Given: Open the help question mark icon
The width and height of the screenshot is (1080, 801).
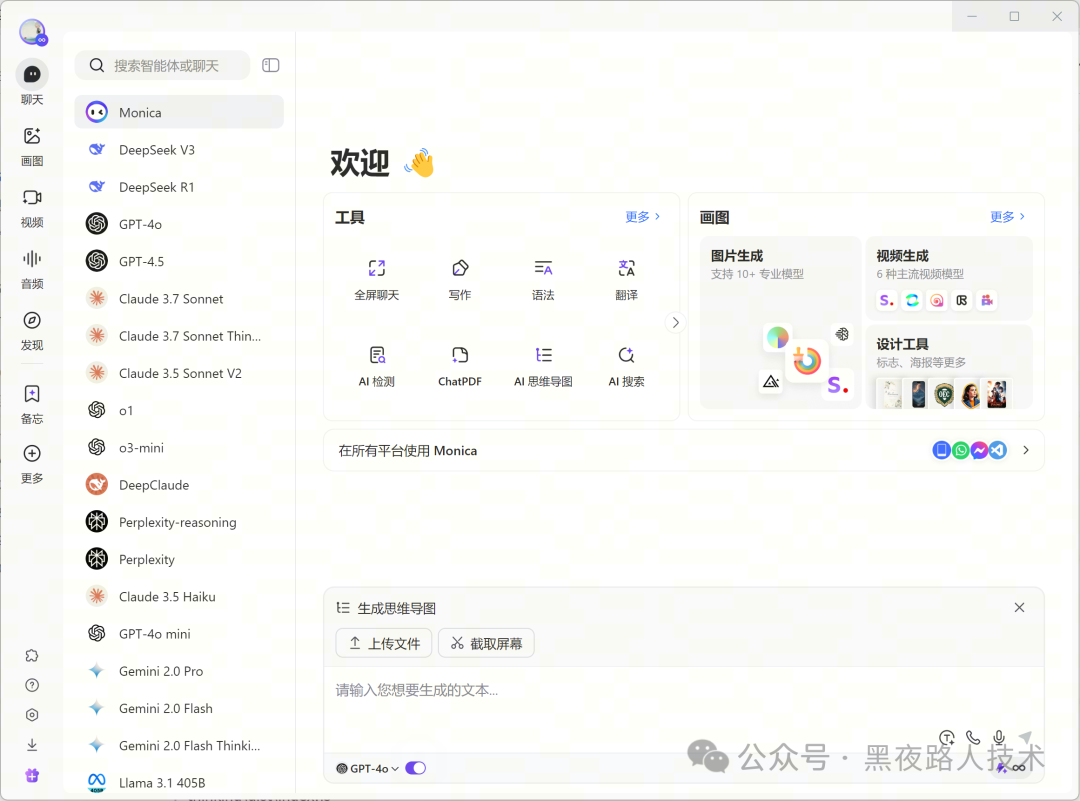Looking at the screenshot, I should pyautogui.click(x=32, y=685).
